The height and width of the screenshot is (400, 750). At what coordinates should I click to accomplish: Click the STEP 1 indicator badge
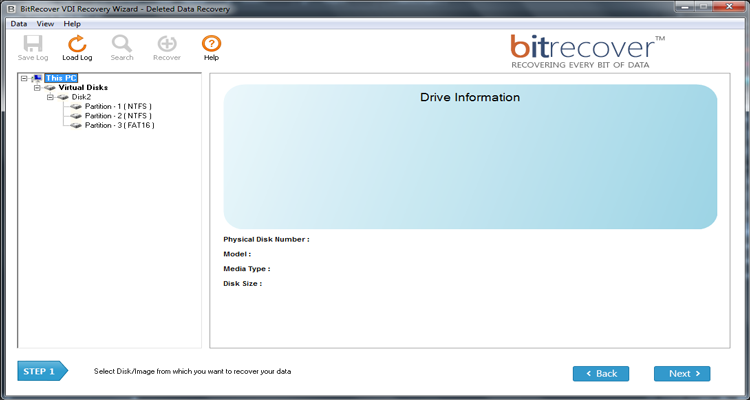pyautogui.click(x=41, y=371)
